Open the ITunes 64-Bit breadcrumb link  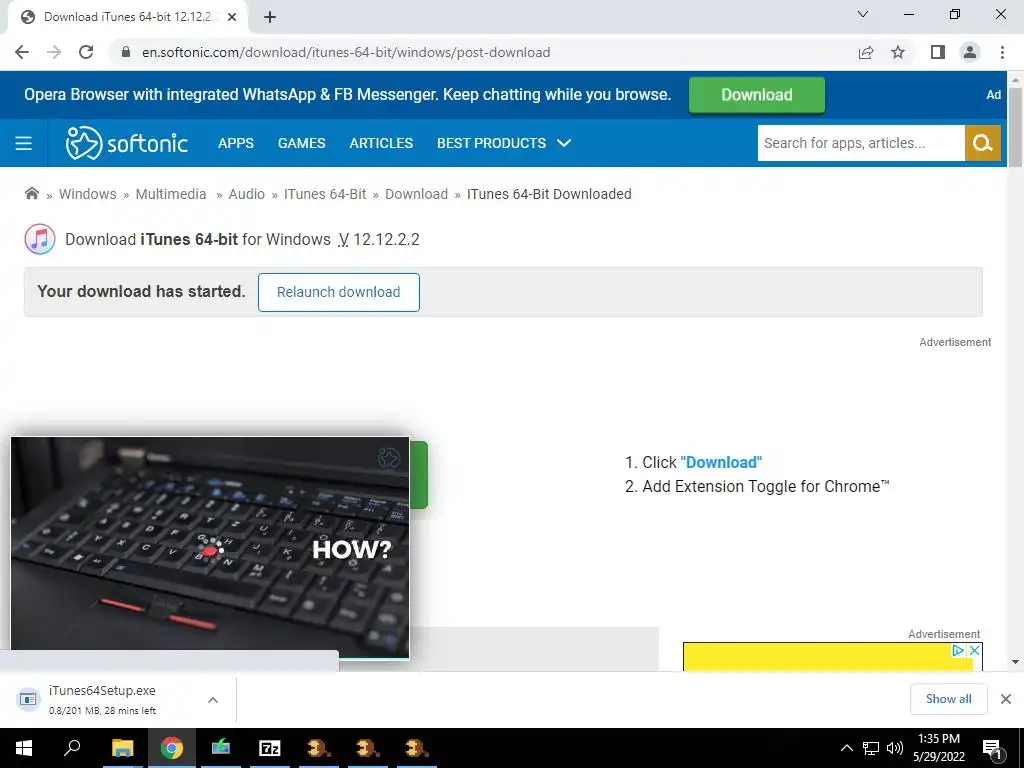[x=325, y=194]
